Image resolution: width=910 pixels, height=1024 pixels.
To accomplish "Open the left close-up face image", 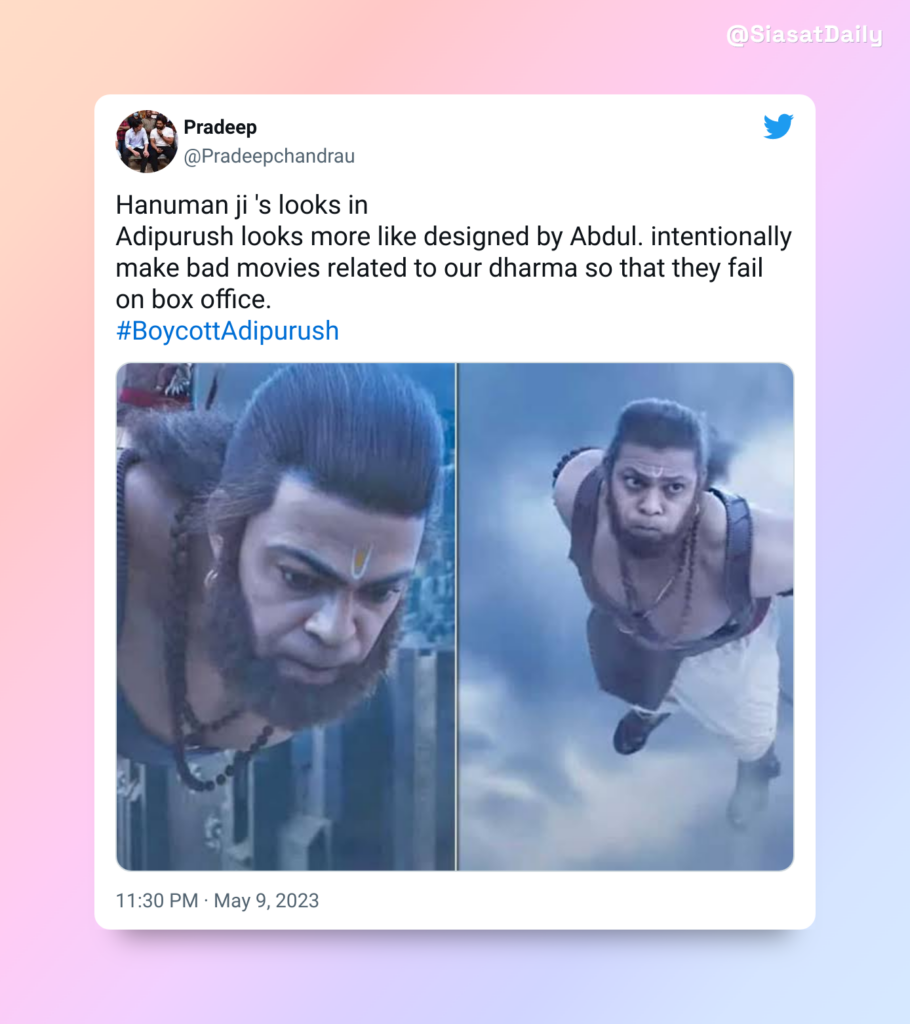I will pos(285,616).
